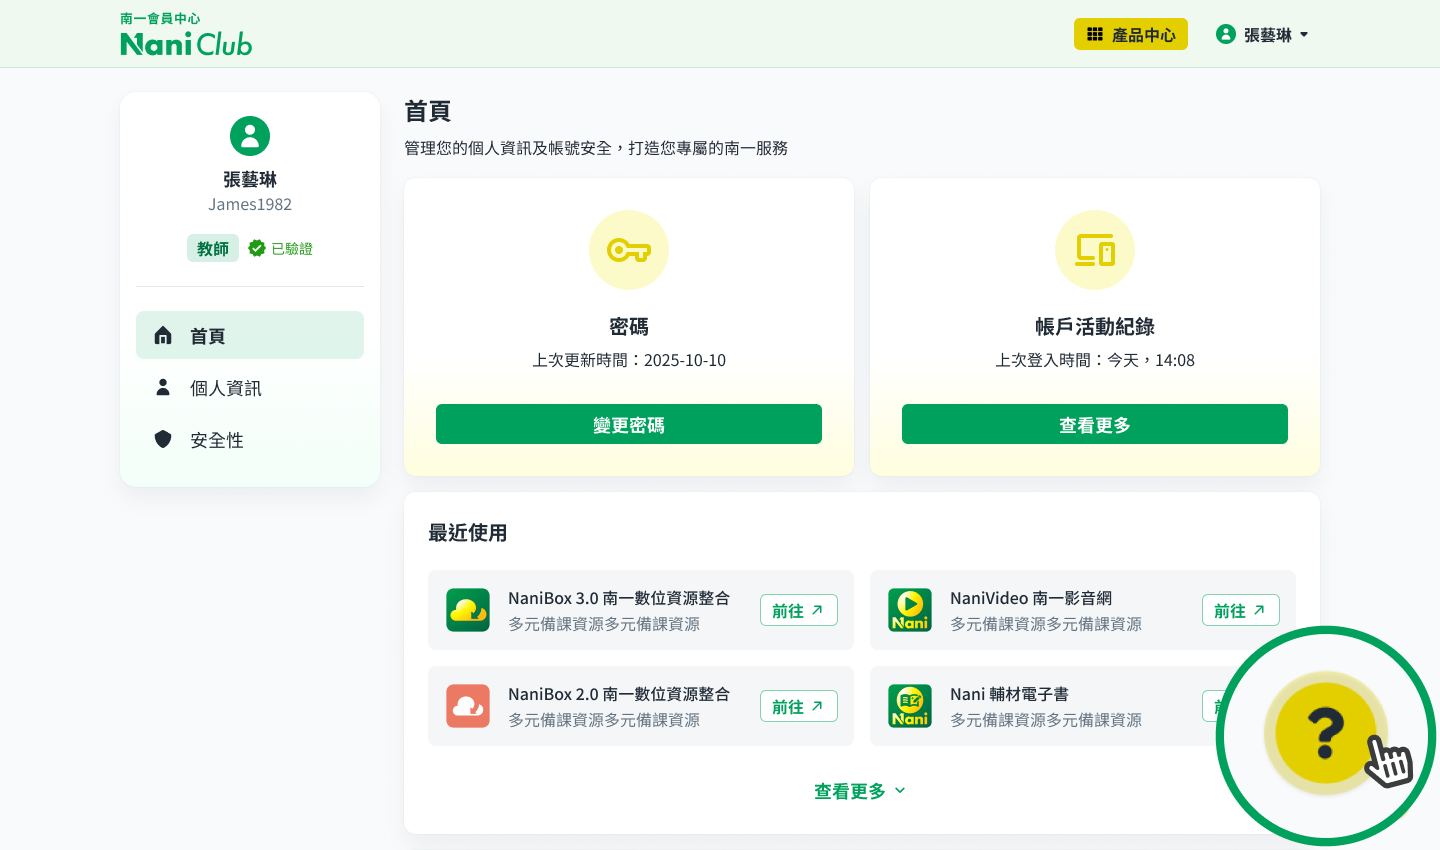The height and width of the screenshot is (850, 1440).
Task: Click the verified checkmark badge icon
Action: point(257,248)
